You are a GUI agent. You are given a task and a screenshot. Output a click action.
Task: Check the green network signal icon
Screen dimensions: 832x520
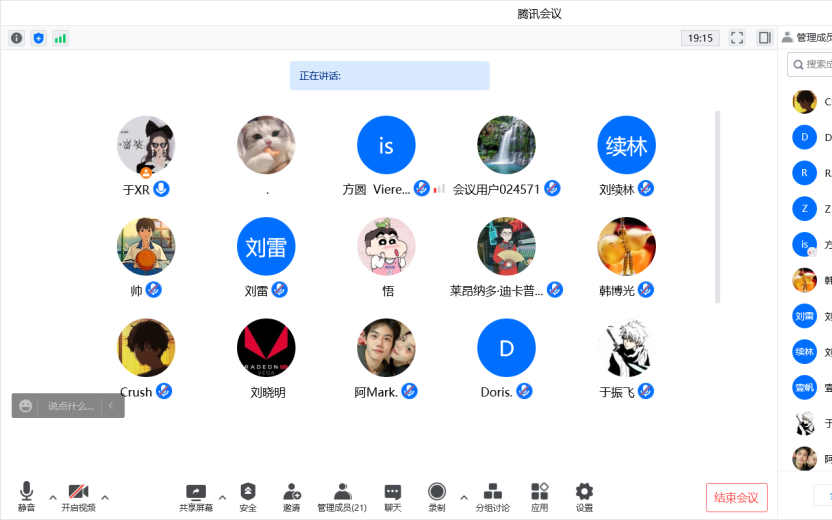(x=60, y=38)
